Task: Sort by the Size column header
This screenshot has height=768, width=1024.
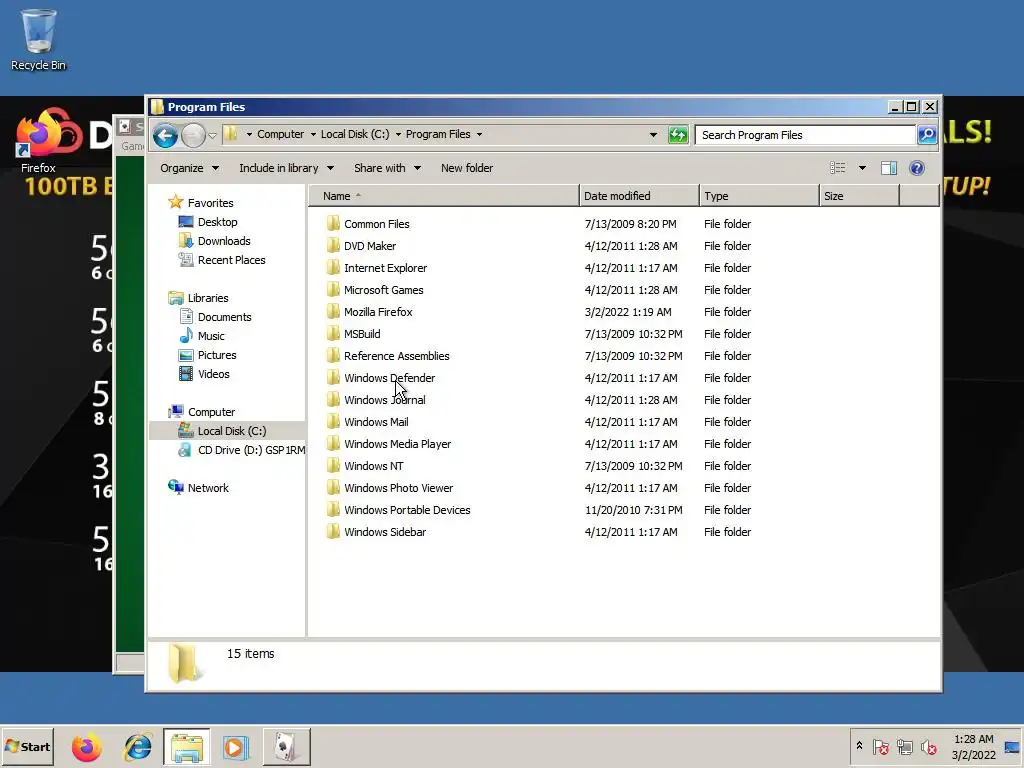Action: (x=859, y=196)
